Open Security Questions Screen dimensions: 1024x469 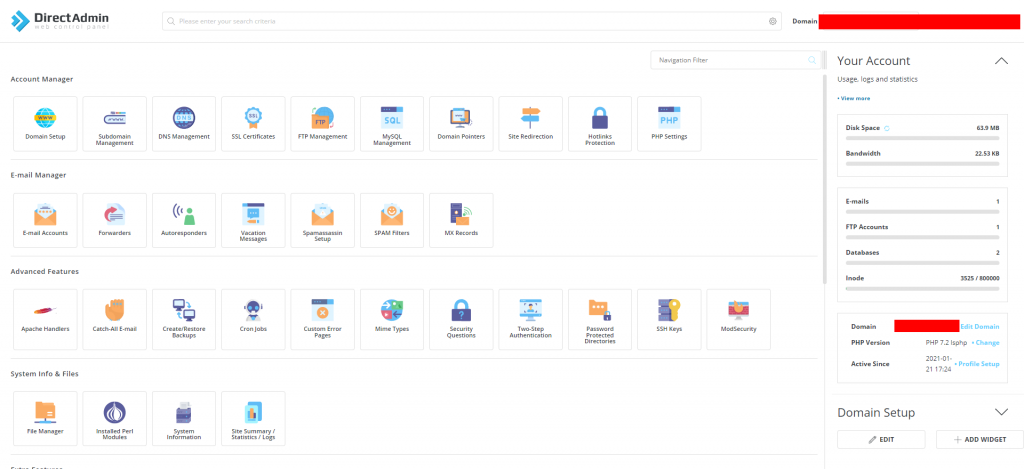pos(461,319)
